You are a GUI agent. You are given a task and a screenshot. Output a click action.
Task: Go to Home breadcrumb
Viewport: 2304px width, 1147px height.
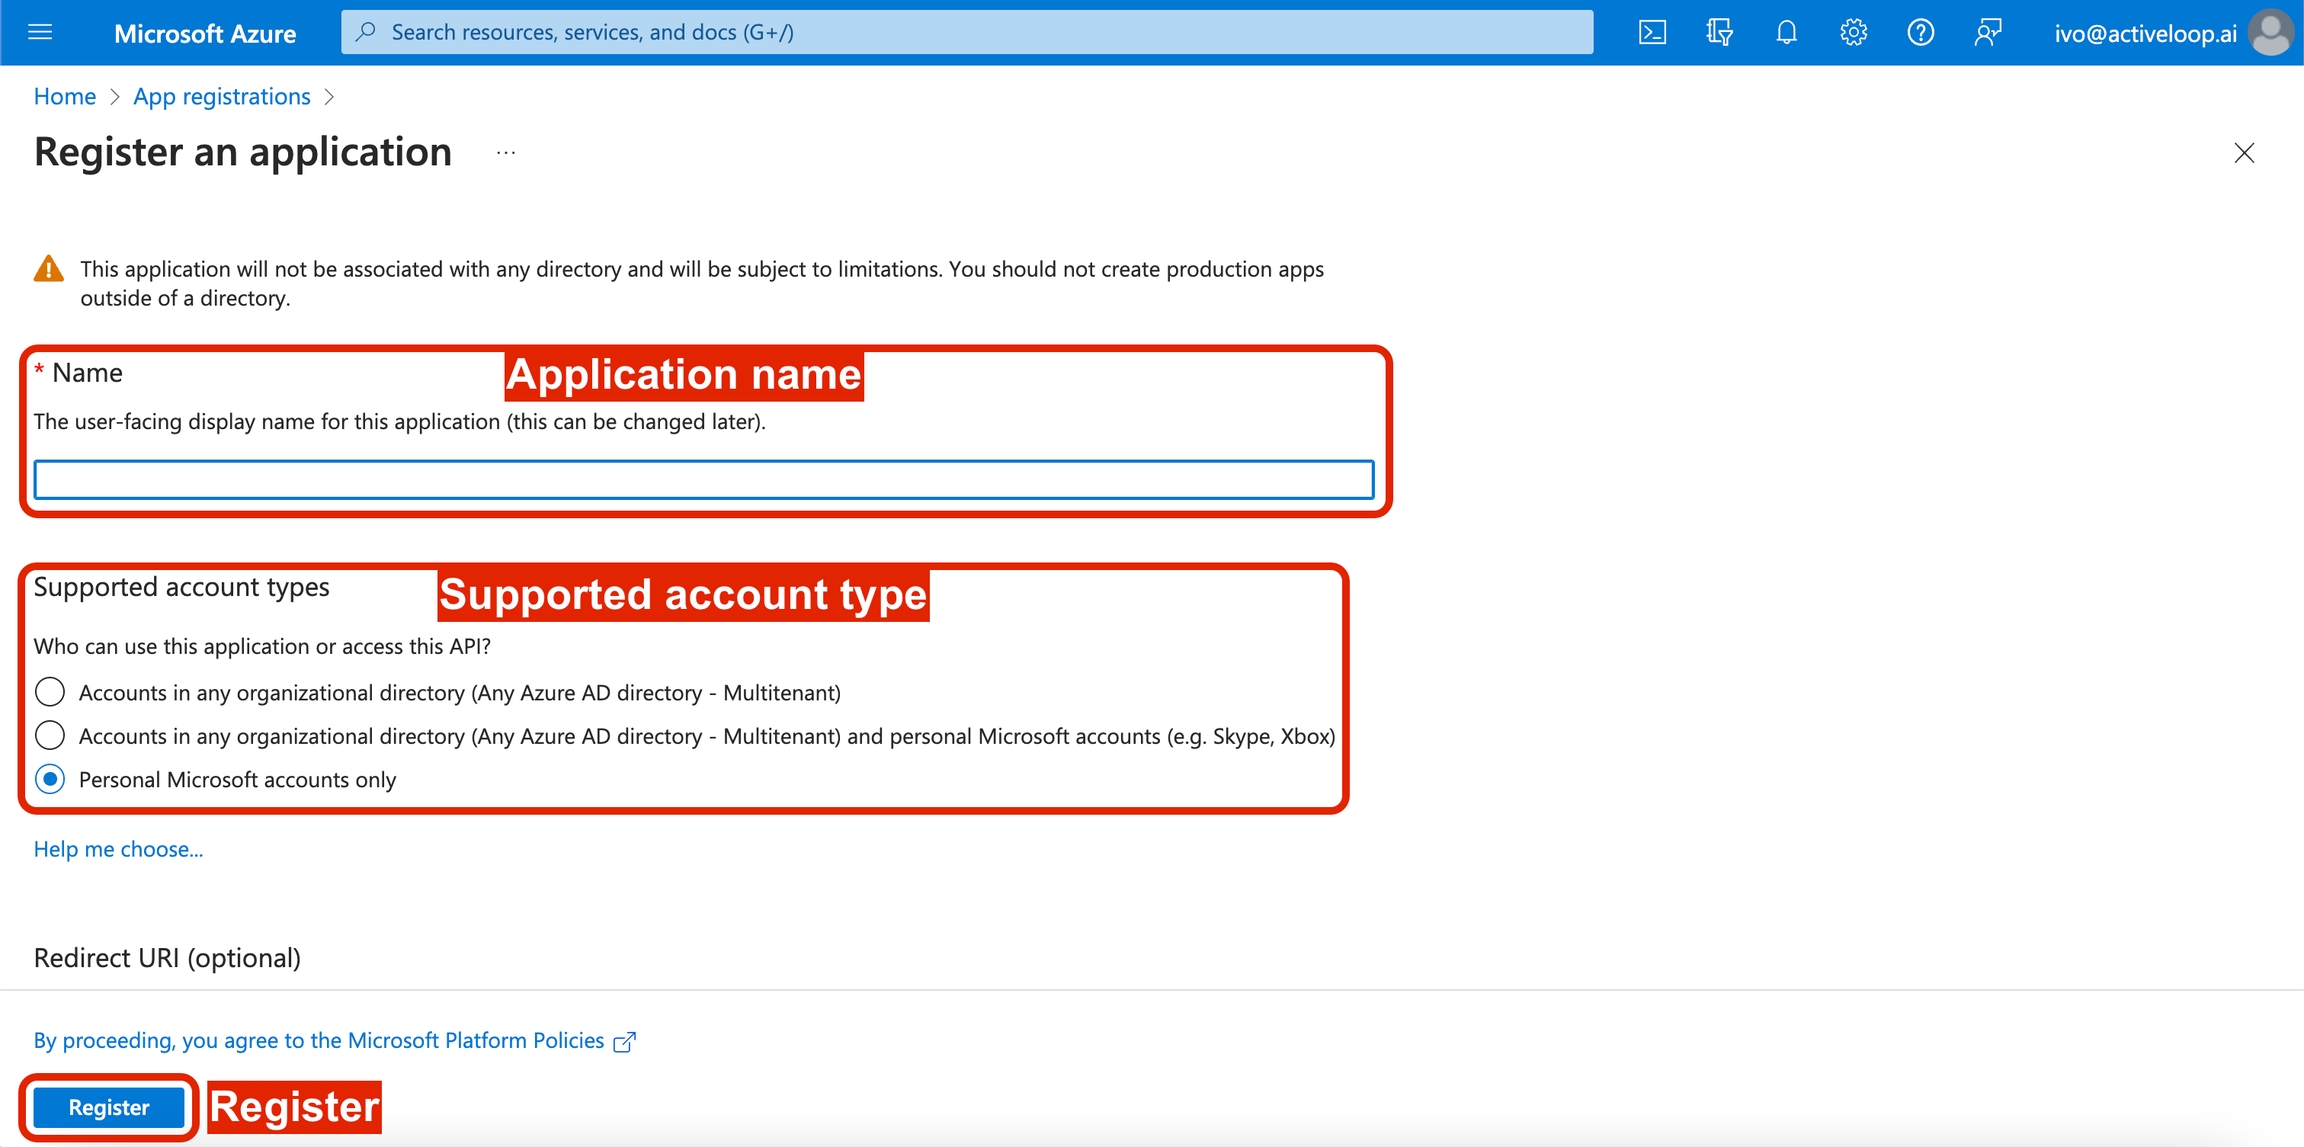click(65, 96)
